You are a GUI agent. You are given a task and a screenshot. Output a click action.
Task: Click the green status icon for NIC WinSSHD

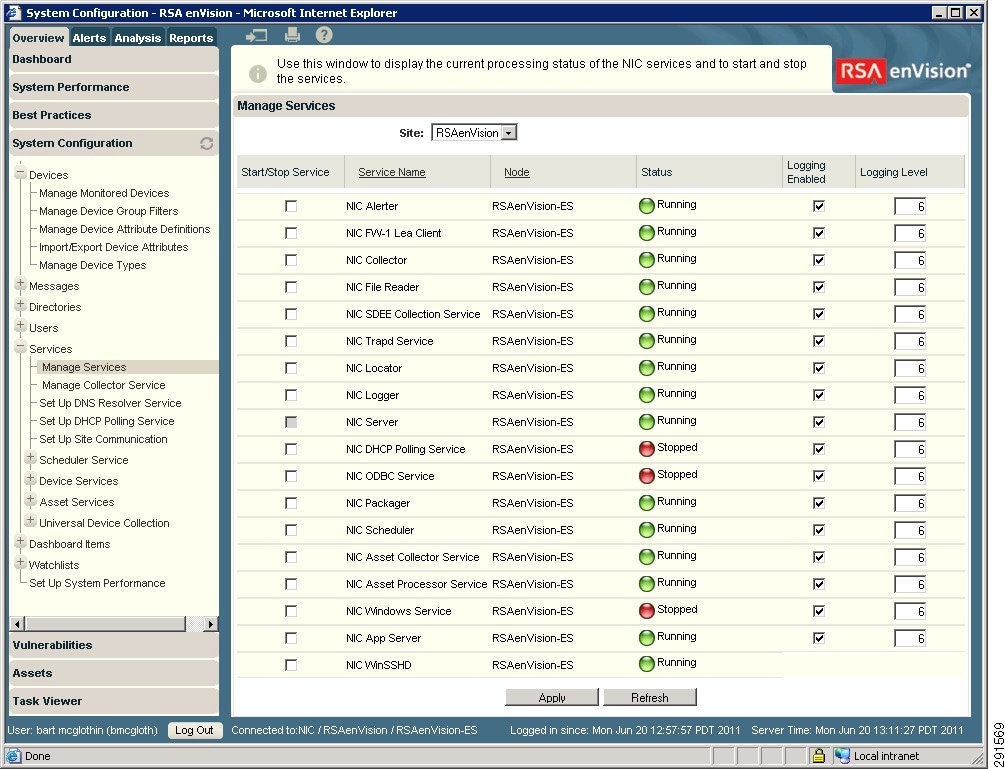click(647, 664)
